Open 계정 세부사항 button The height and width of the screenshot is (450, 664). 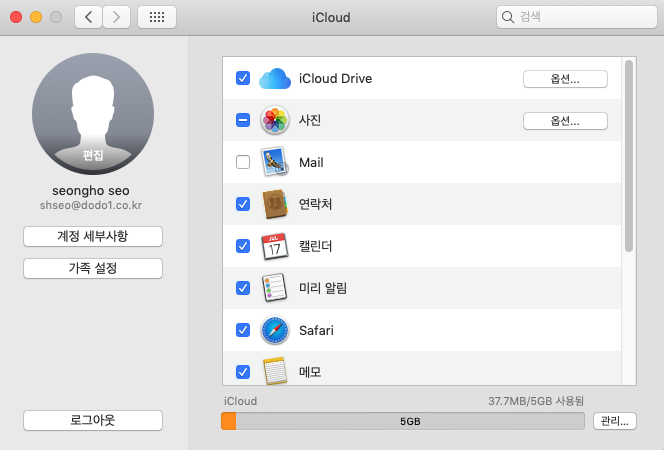[93, 236]
